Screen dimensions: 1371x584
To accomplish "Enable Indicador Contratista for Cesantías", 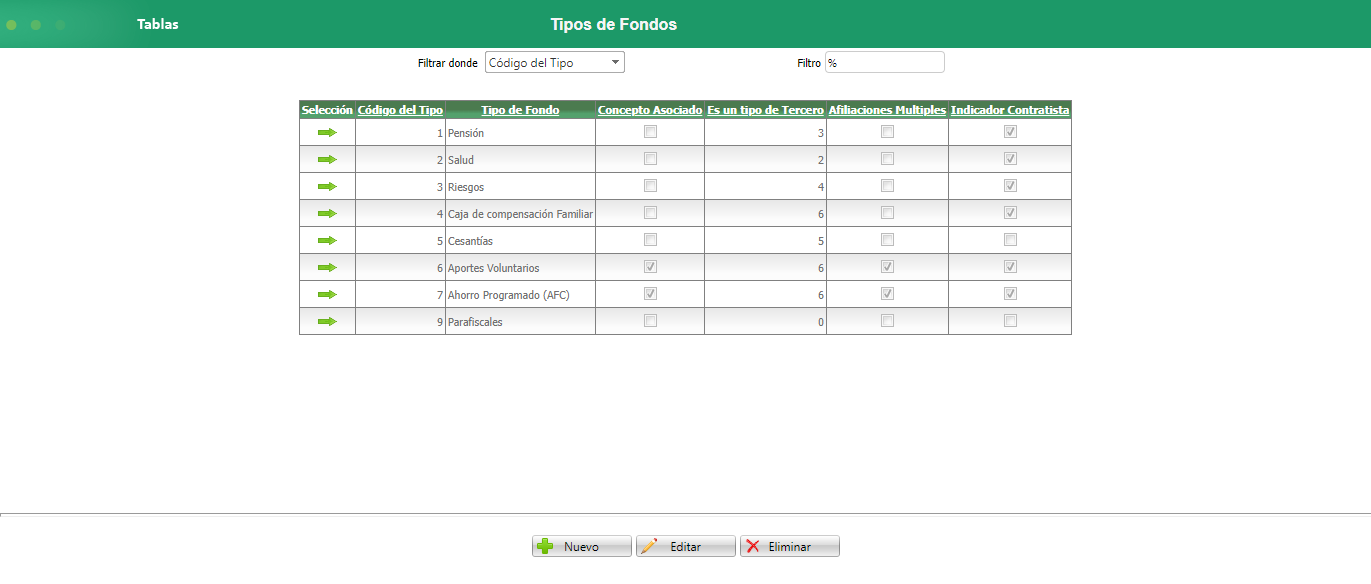I will [1009, 239].
